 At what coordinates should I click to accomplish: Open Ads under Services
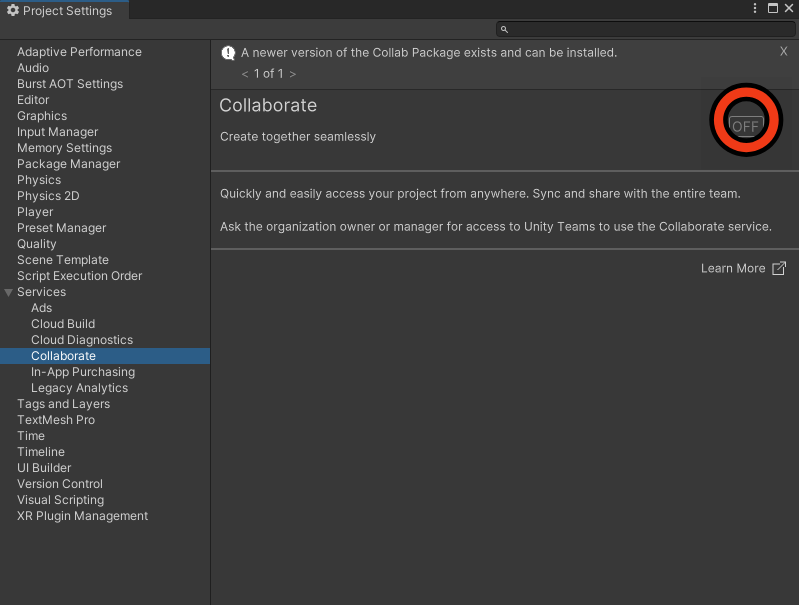pos(41,308)
